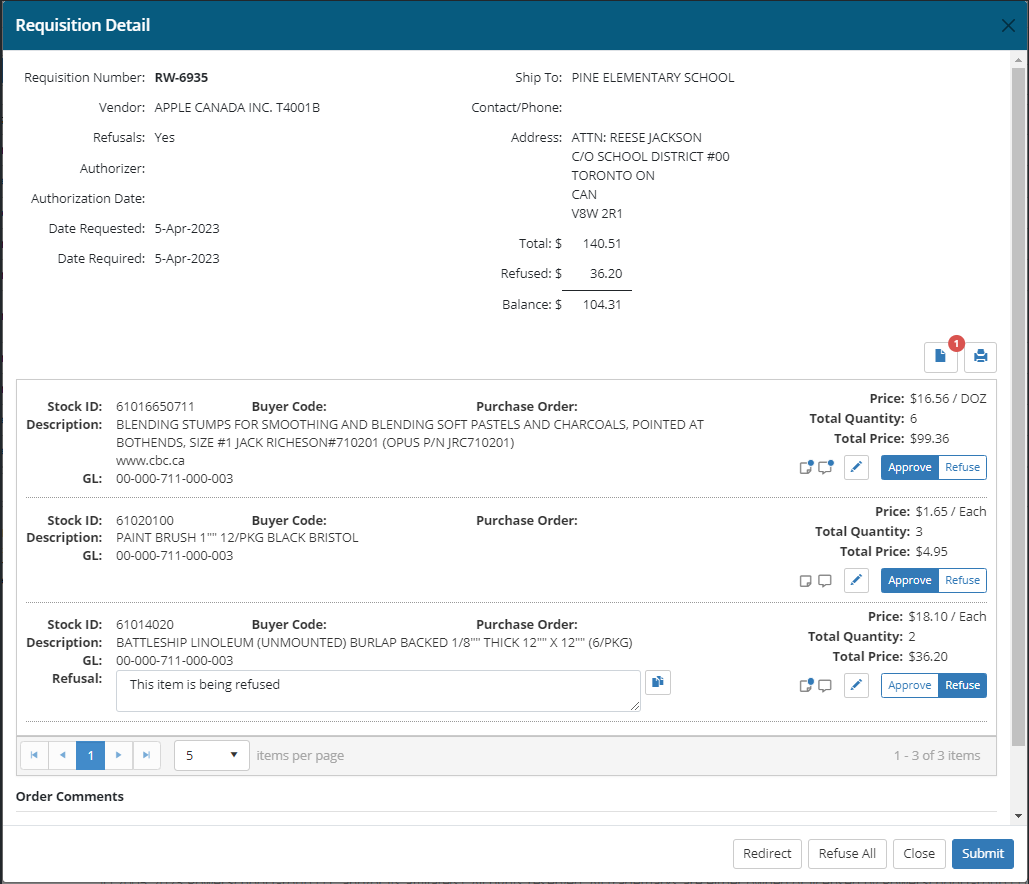Click into the Refusal reason text box
Viewport: 1029px width, 884px height.
tap(378, 691)
